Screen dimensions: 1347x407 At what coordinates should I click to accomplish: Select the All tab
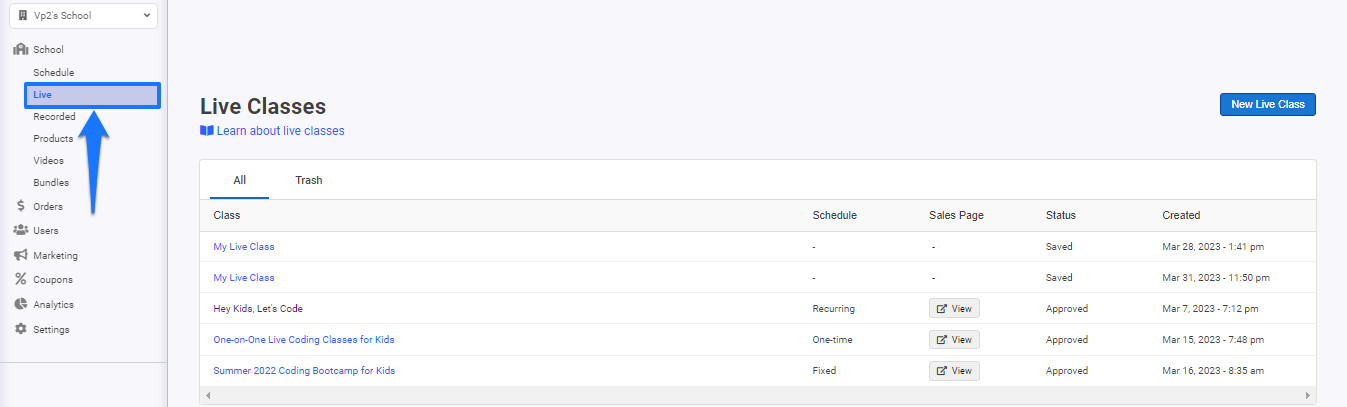tap(240, 180)
